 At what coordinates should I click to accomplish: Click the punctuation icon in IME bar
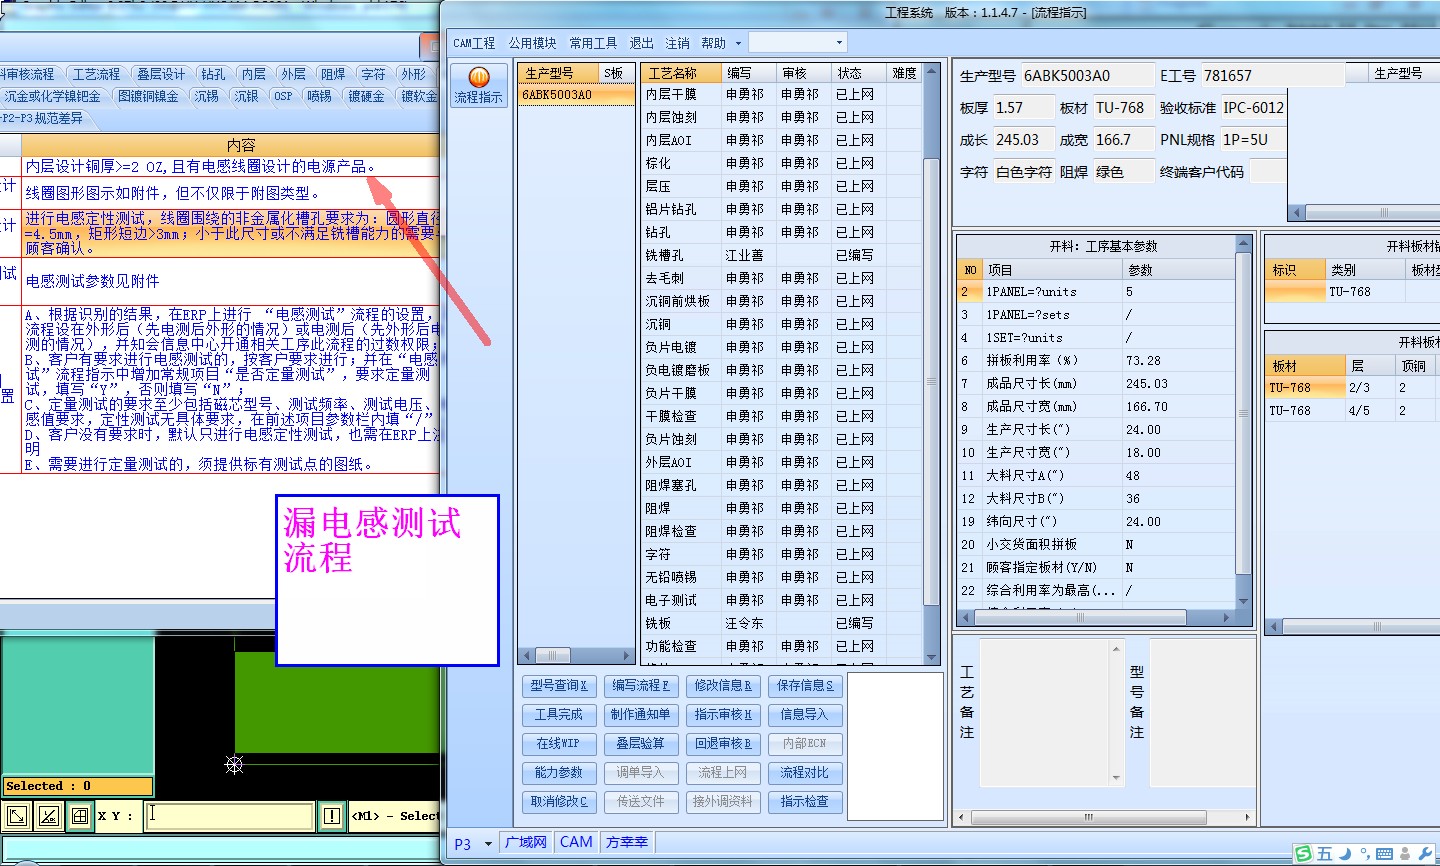1364,855
